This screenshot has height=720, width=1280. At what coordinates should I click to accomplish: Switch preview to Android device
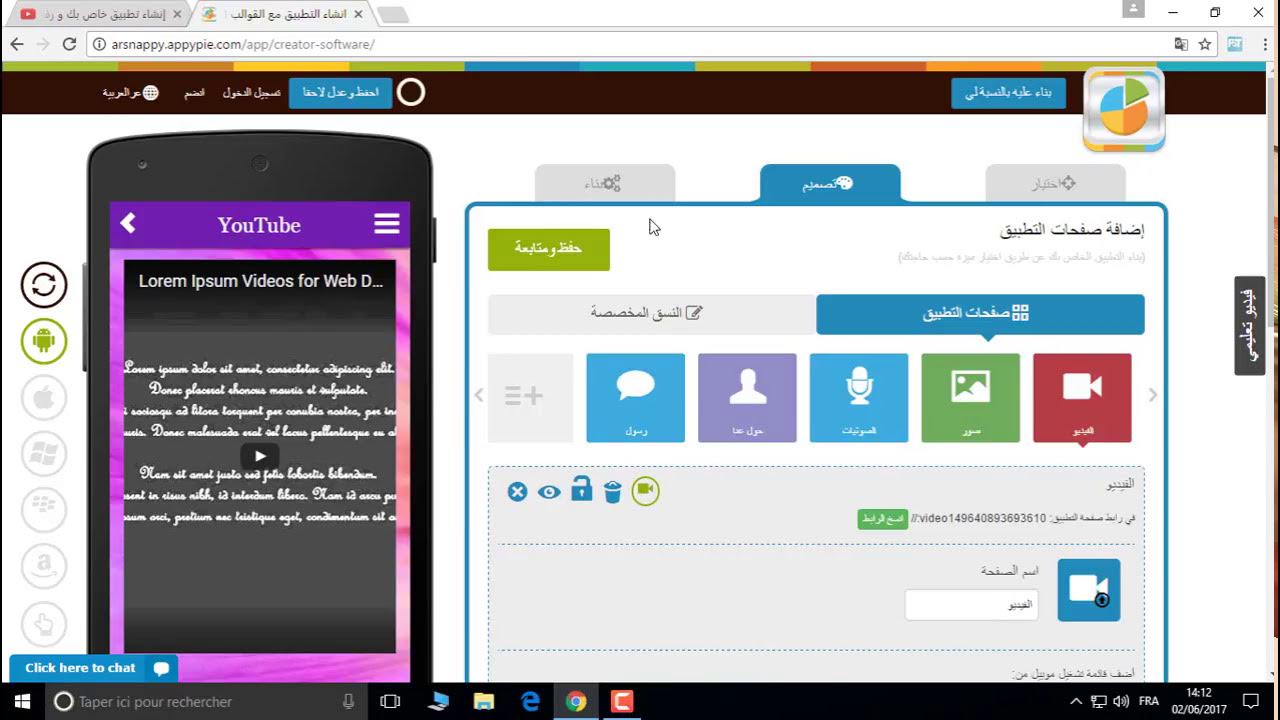(44, 341)
